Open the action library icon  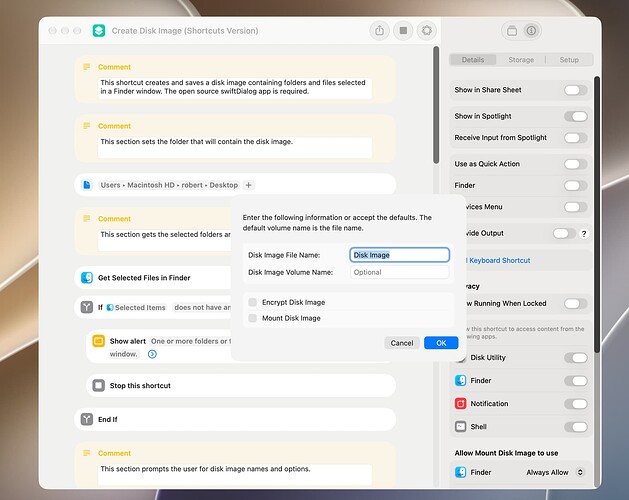coord(512,30)
